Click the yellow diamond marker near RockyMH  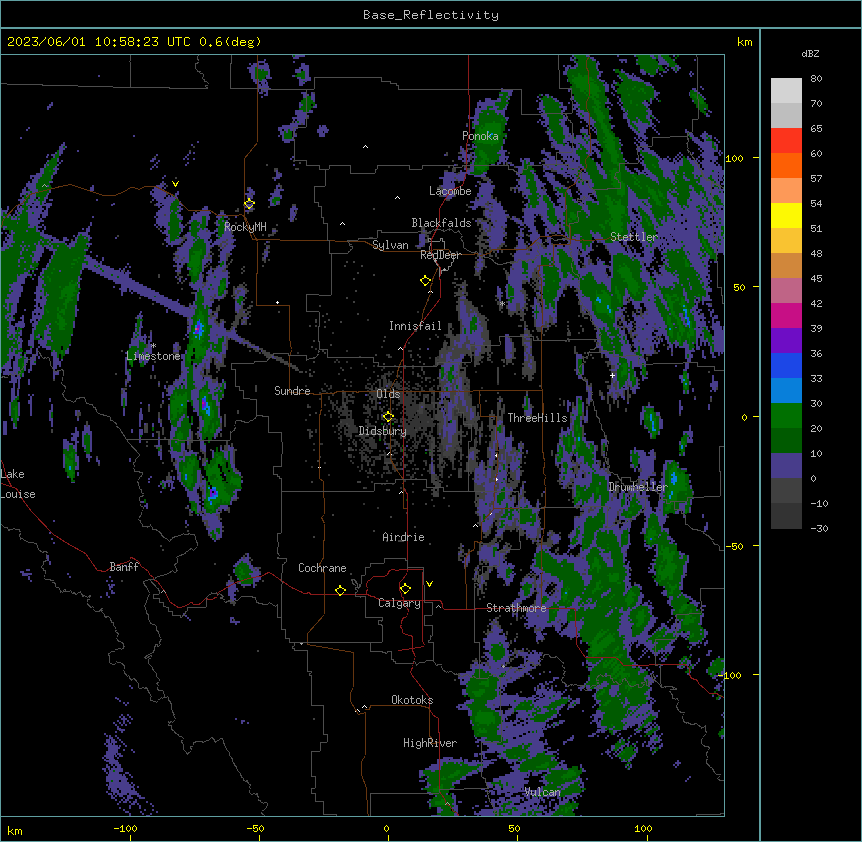(x=250, y=204)
